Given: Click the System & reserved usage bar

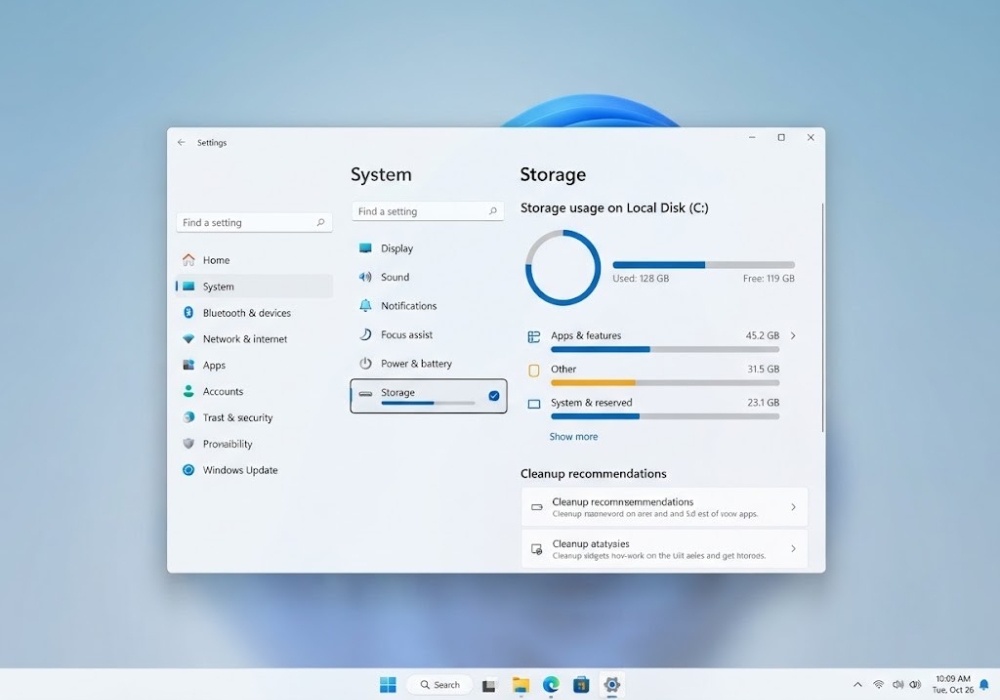Looking at the screenshot, I should [x=665, y=416].
